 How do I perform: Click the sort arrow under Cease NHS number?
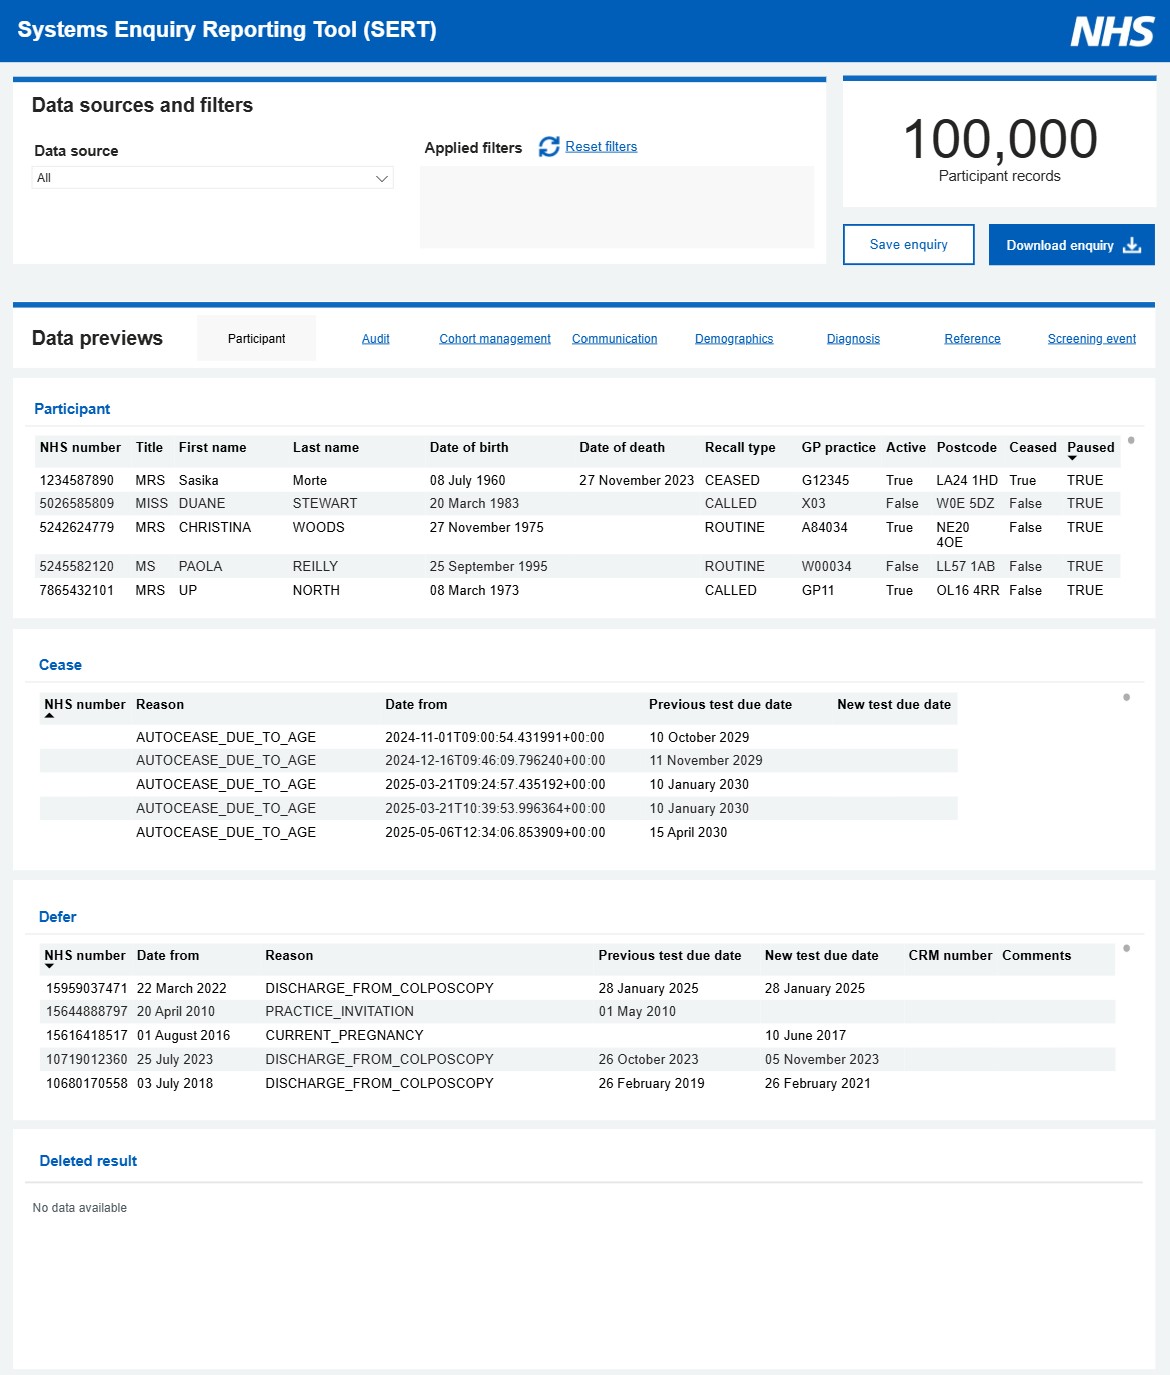tap(49, 716)
